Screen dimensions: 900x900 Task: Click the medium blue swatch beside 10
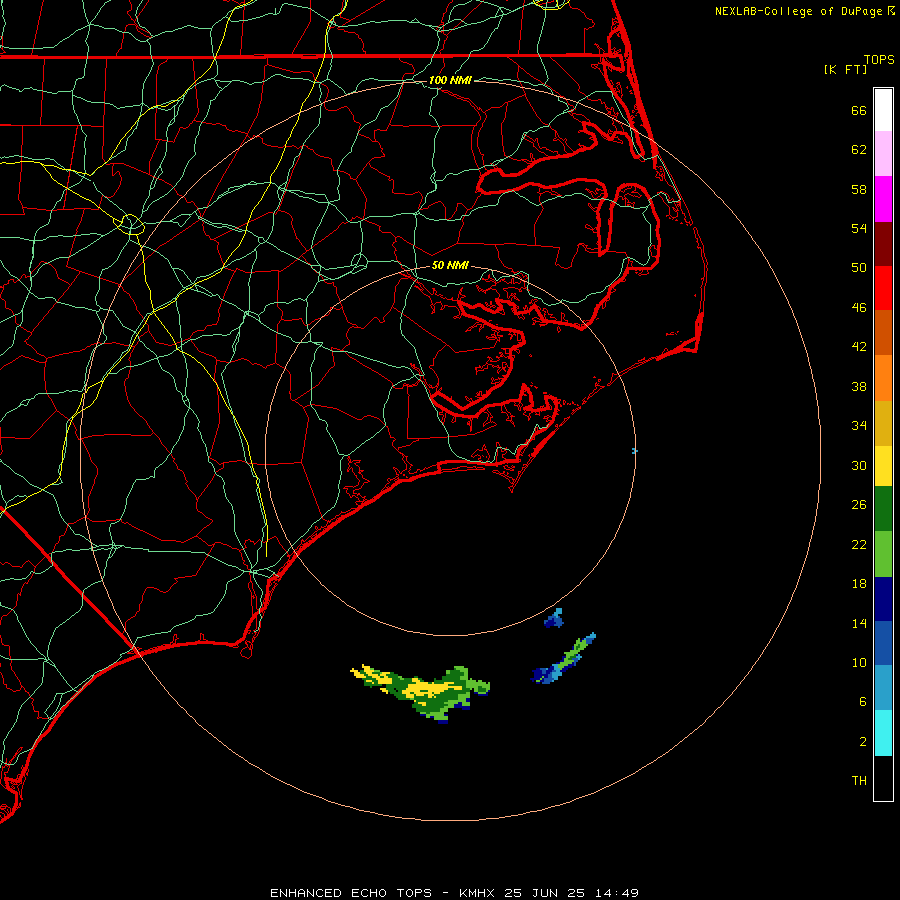pyautogui.click(x=883, y=643)
